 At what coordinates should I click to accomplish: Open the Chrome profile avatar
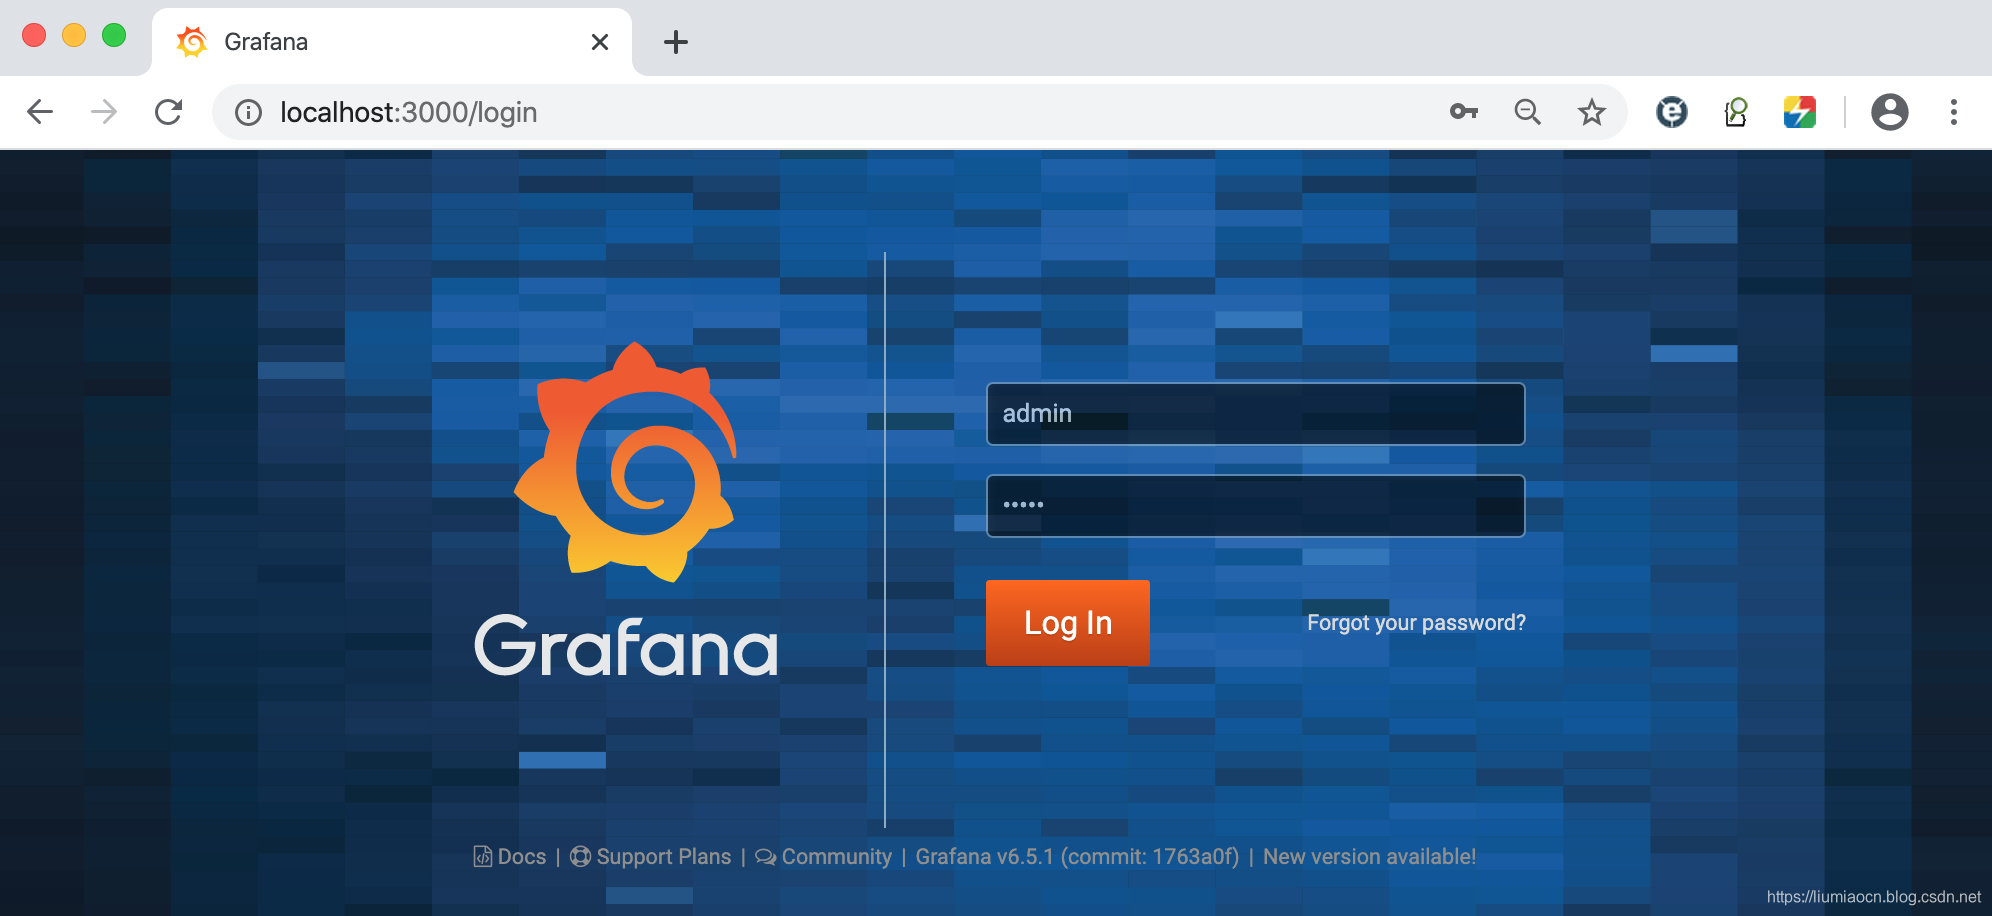click(1889, 112)
